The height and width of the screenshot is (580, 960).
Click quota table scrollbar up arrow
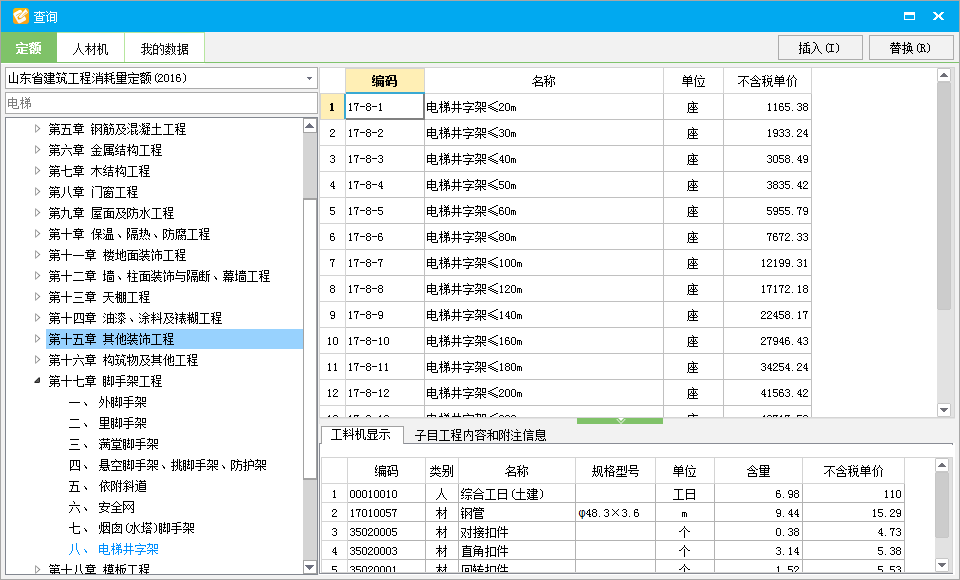(943, 75)
